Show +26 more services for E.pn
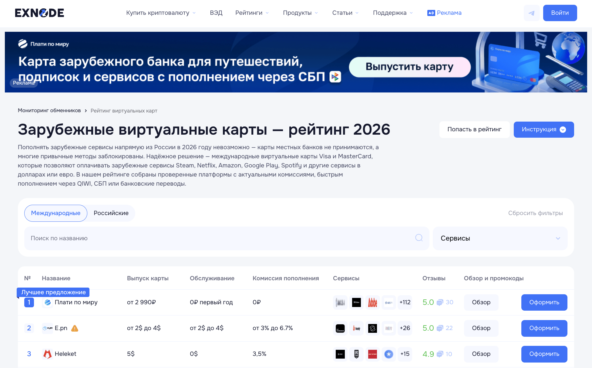The image size is (592, 368). pyautogui.click(x=405, y=328)
